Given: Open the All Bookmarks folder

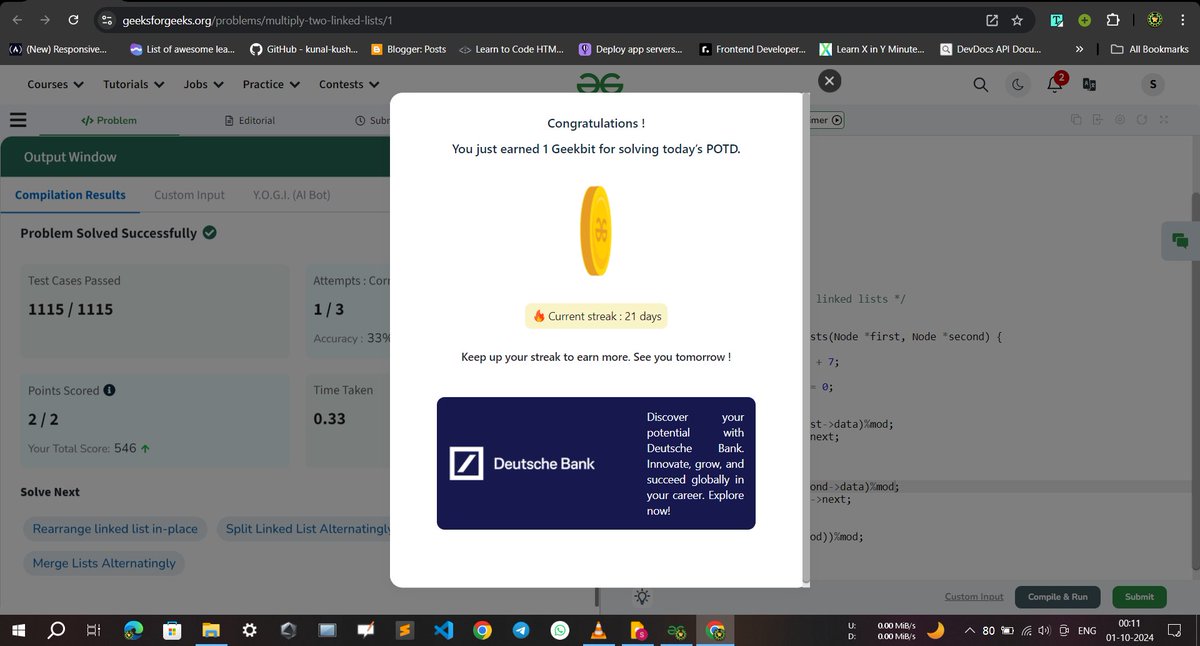Looking at the screenshot, I should pos(1152,49).
